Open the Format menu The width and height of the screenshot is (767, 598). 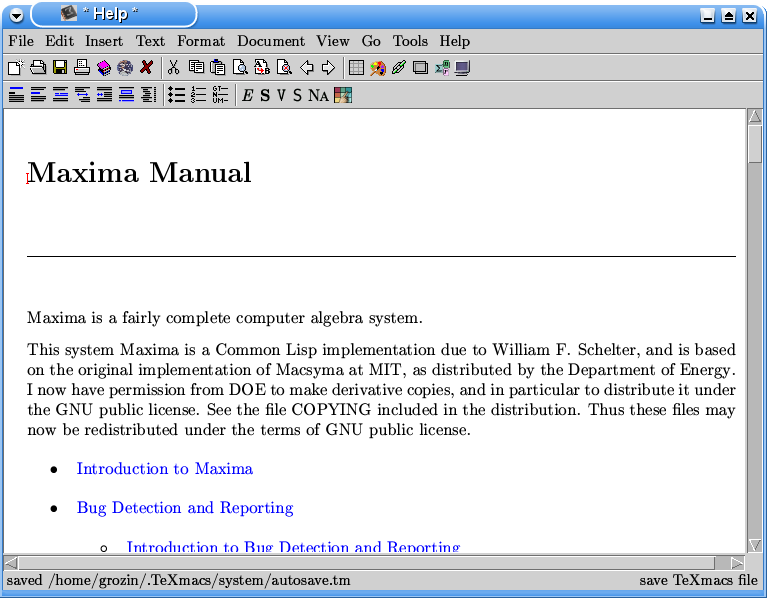pos(201,41)
